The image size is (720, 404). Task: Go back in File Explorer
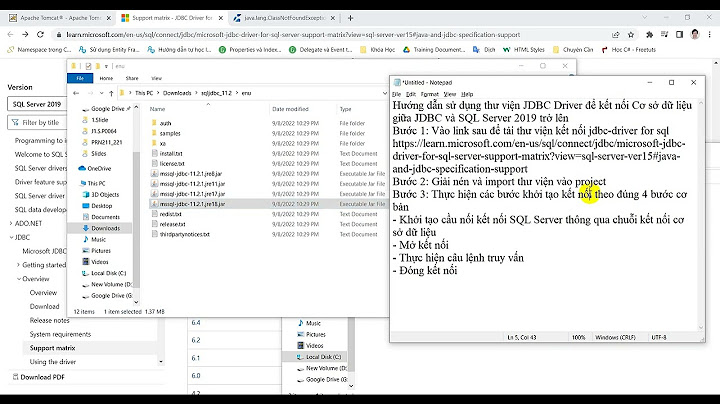(x=76, y=93)
